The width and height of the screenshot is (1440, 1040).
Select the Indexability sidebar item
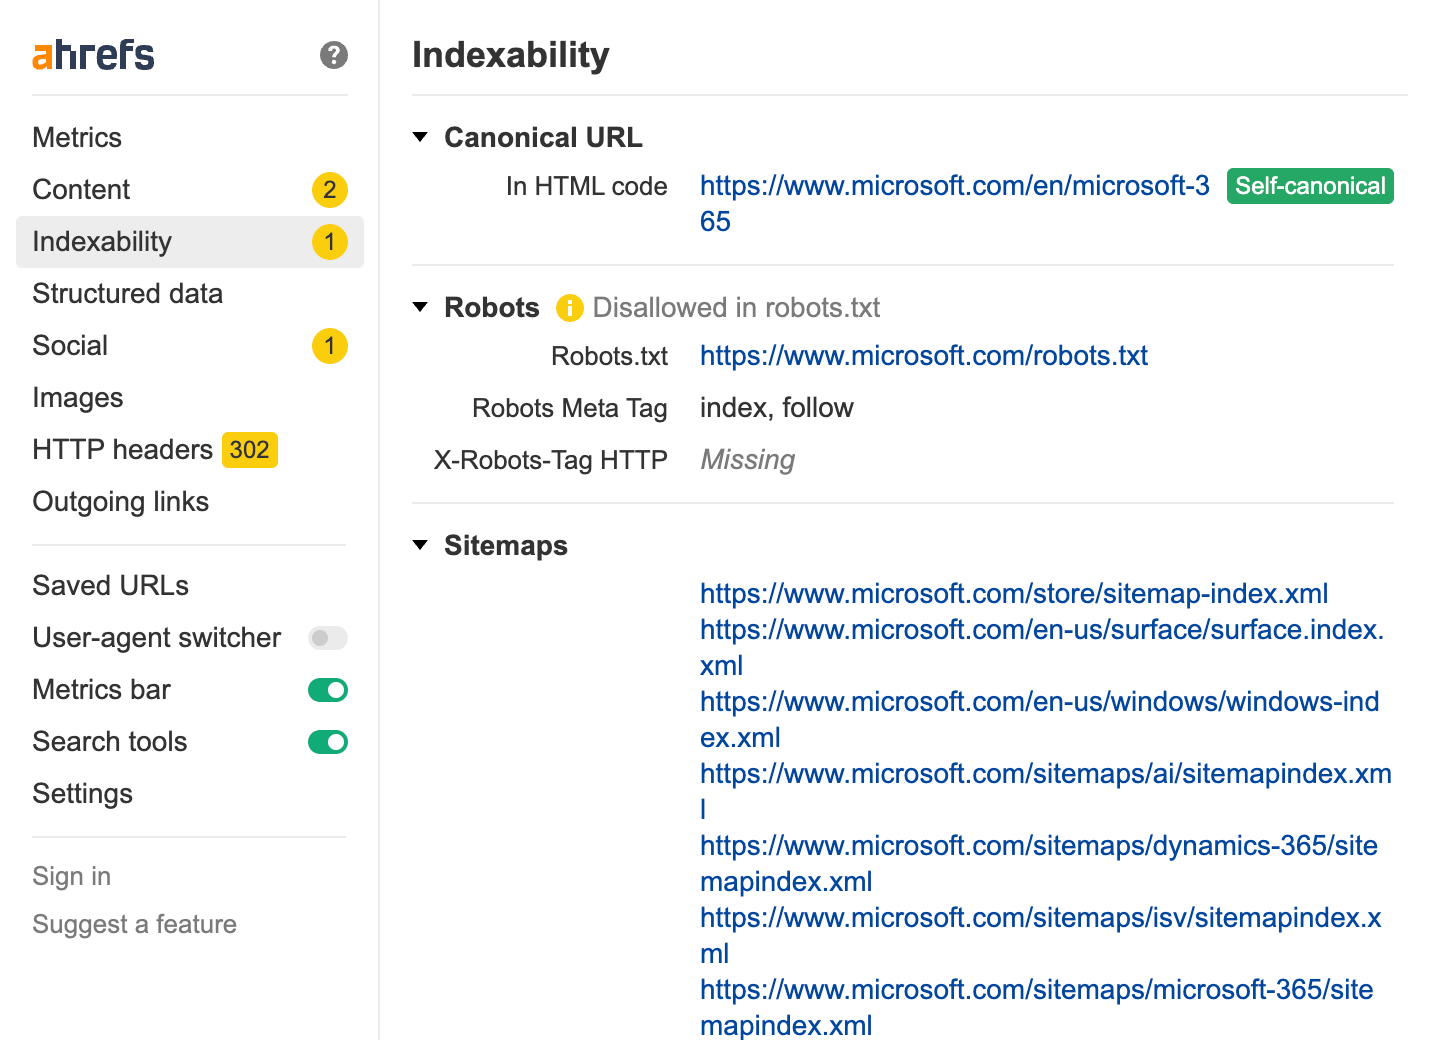tap(190, 242)
